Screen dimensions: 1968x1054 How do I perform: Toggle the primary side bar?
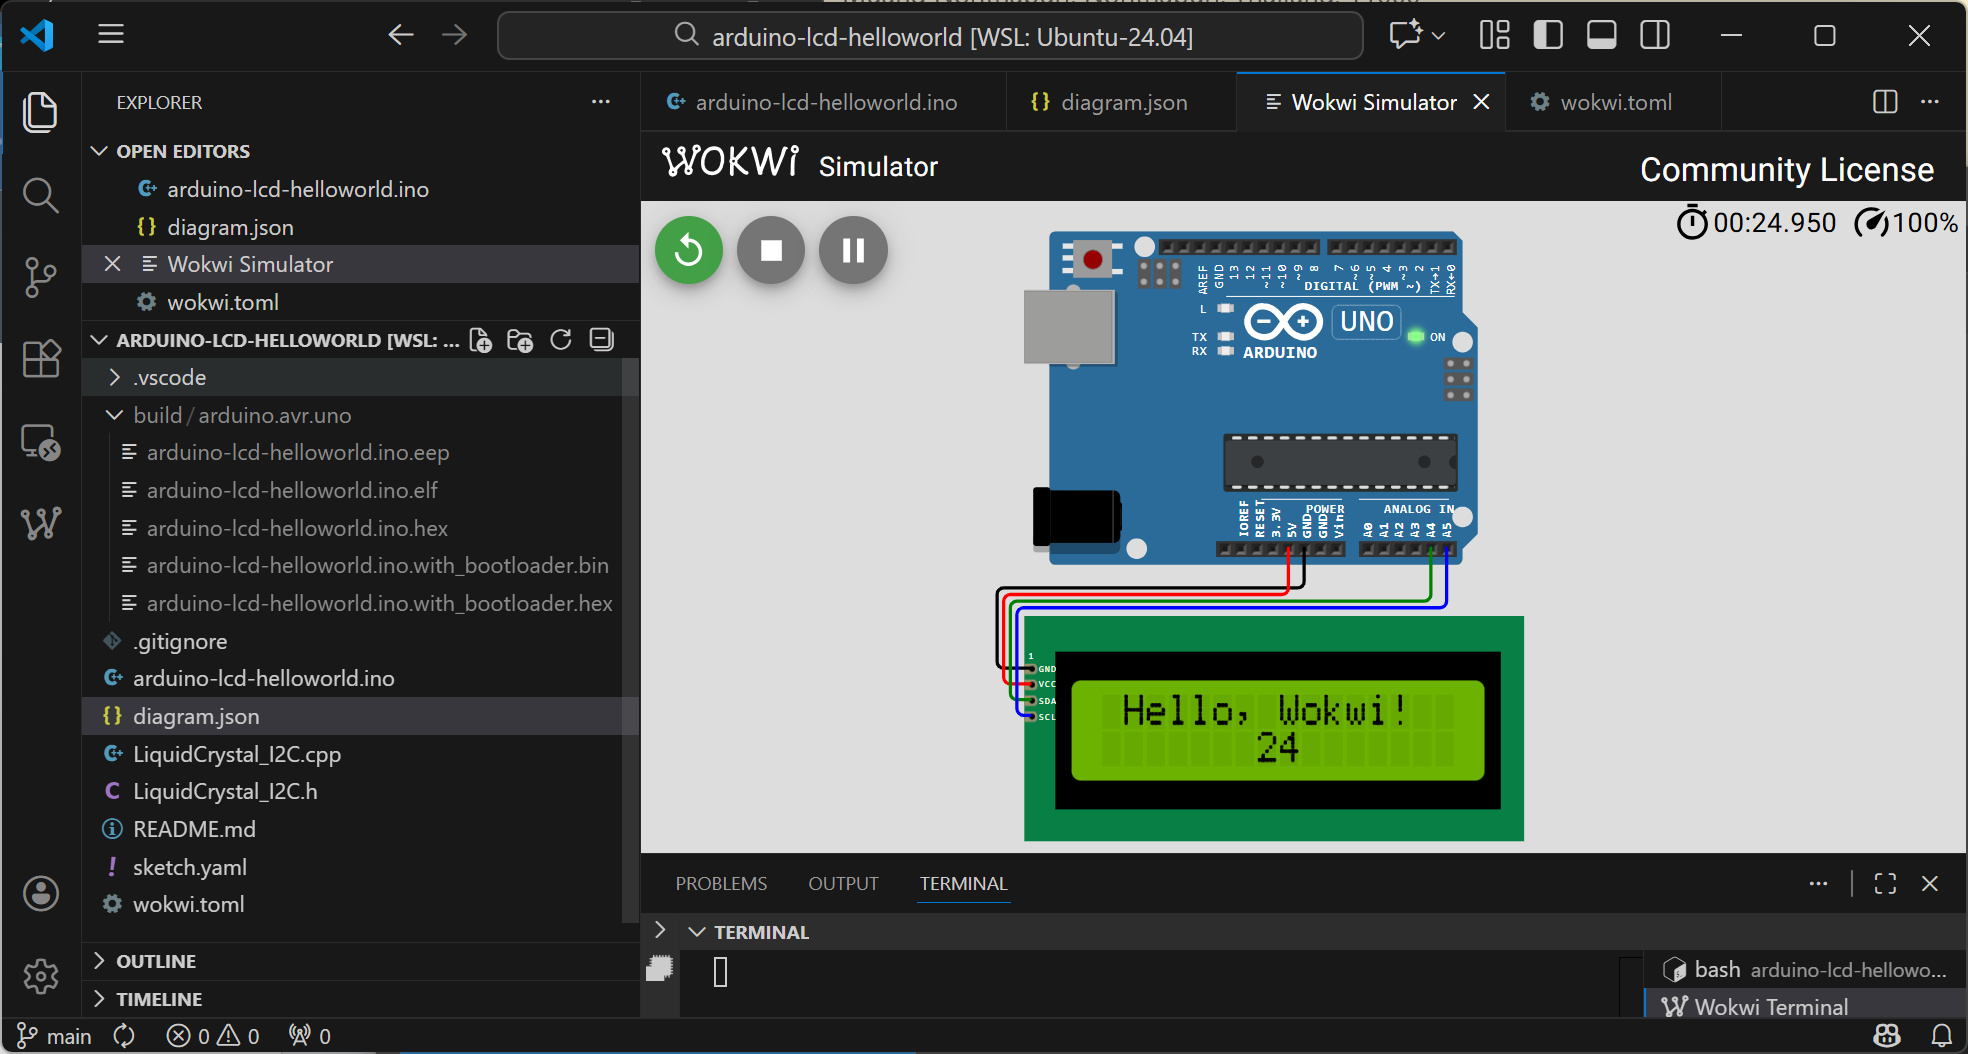point(1548,36)
